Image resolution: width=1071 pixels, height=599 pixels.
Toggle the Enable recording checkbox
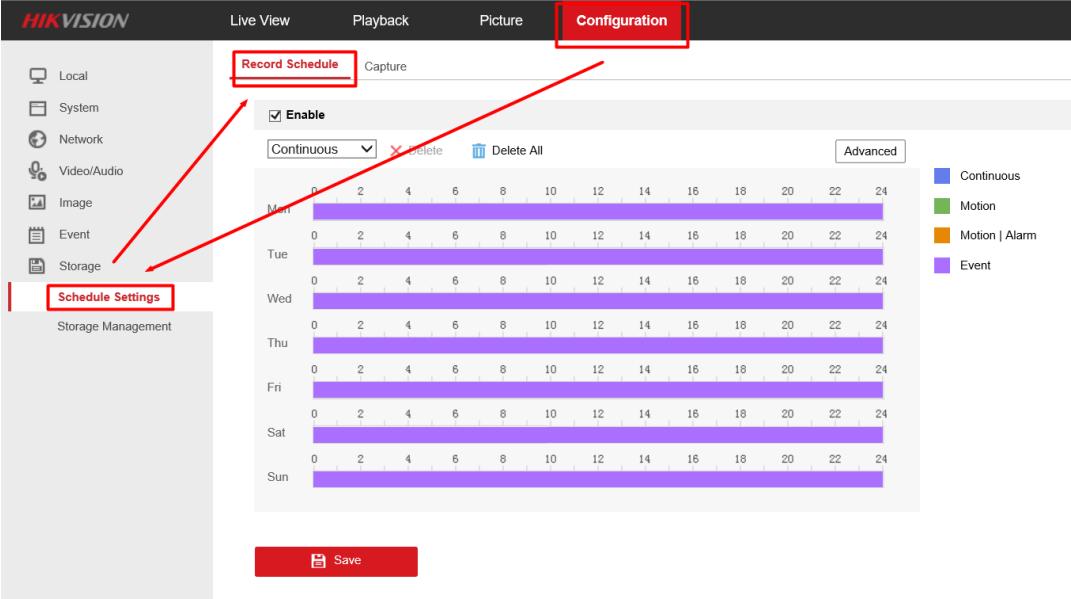pyautogui.click(x=275, y=115)
